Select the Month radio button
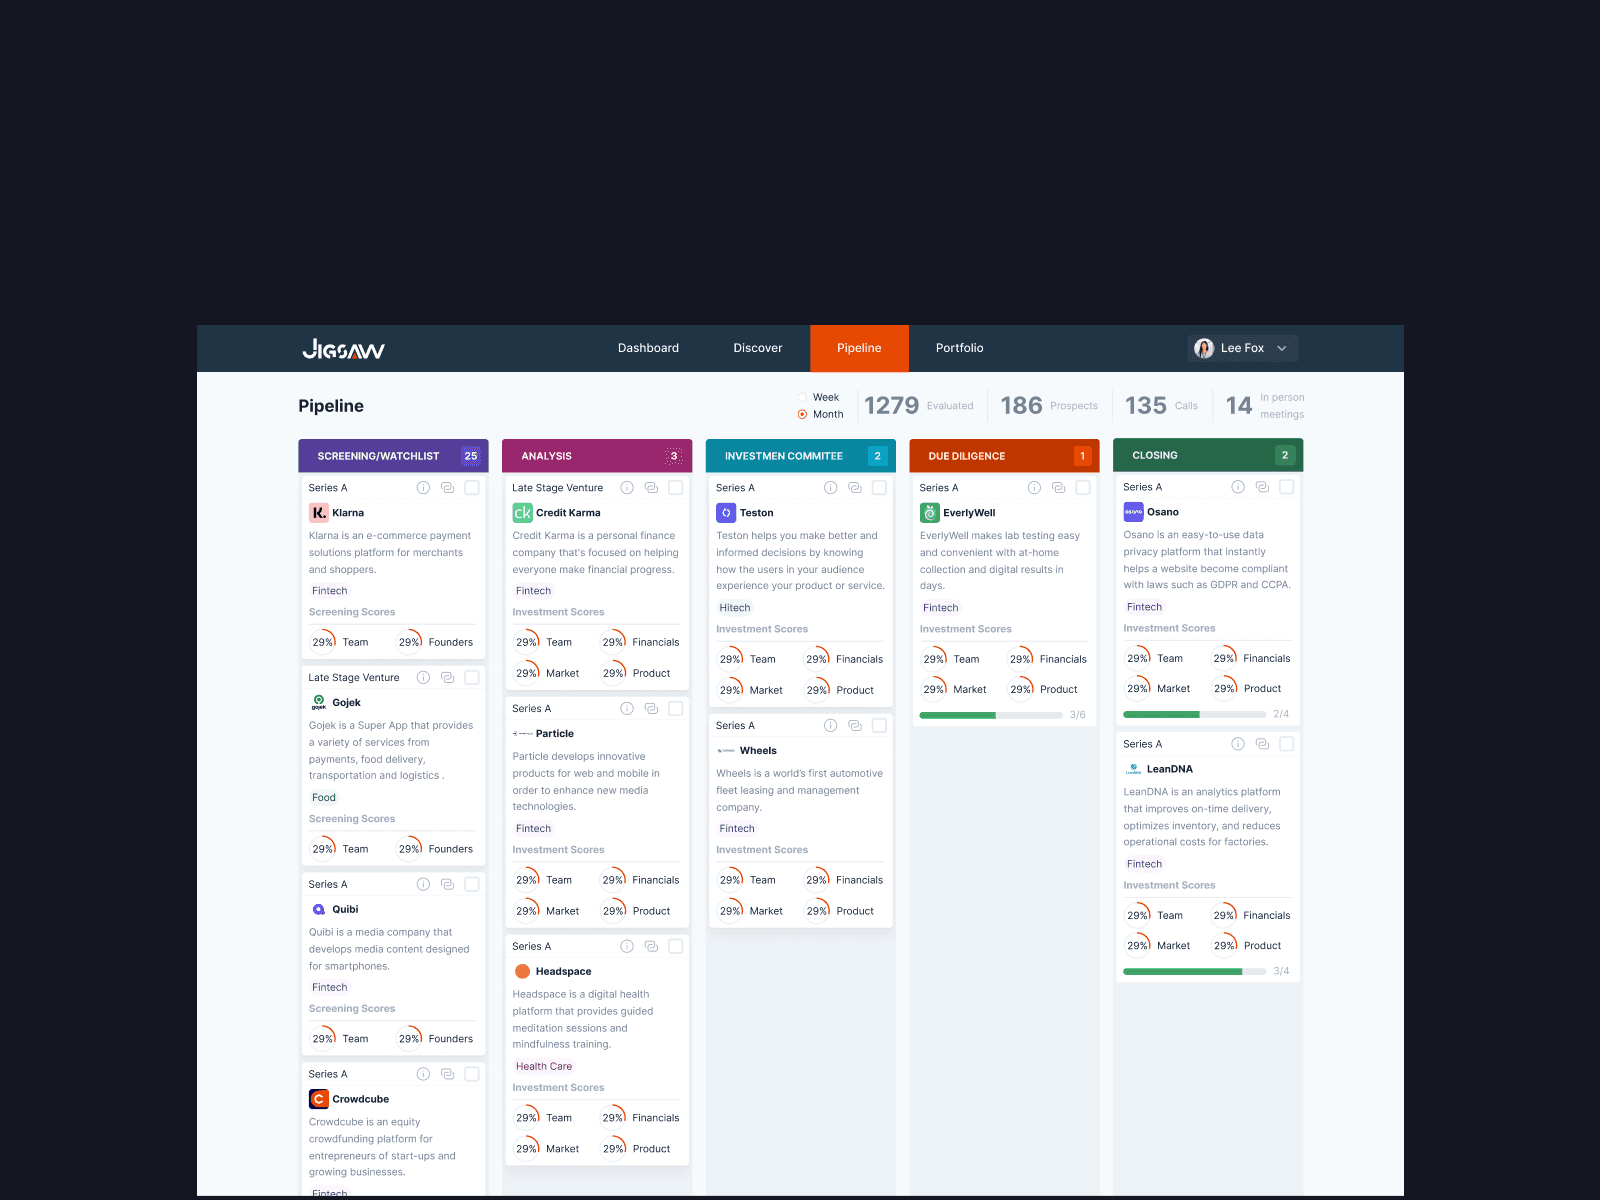This screenshot has width=1600, height=1200. (x=802, y=414)
